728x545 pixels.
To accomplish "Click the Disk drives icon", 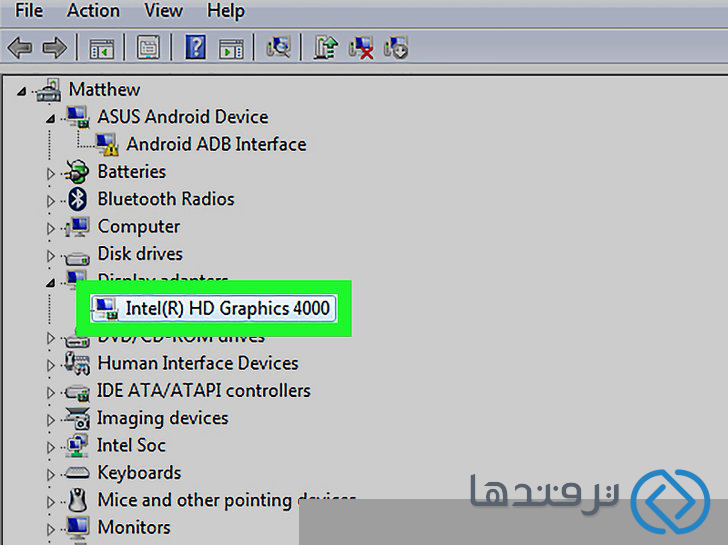I will (77, 257).
